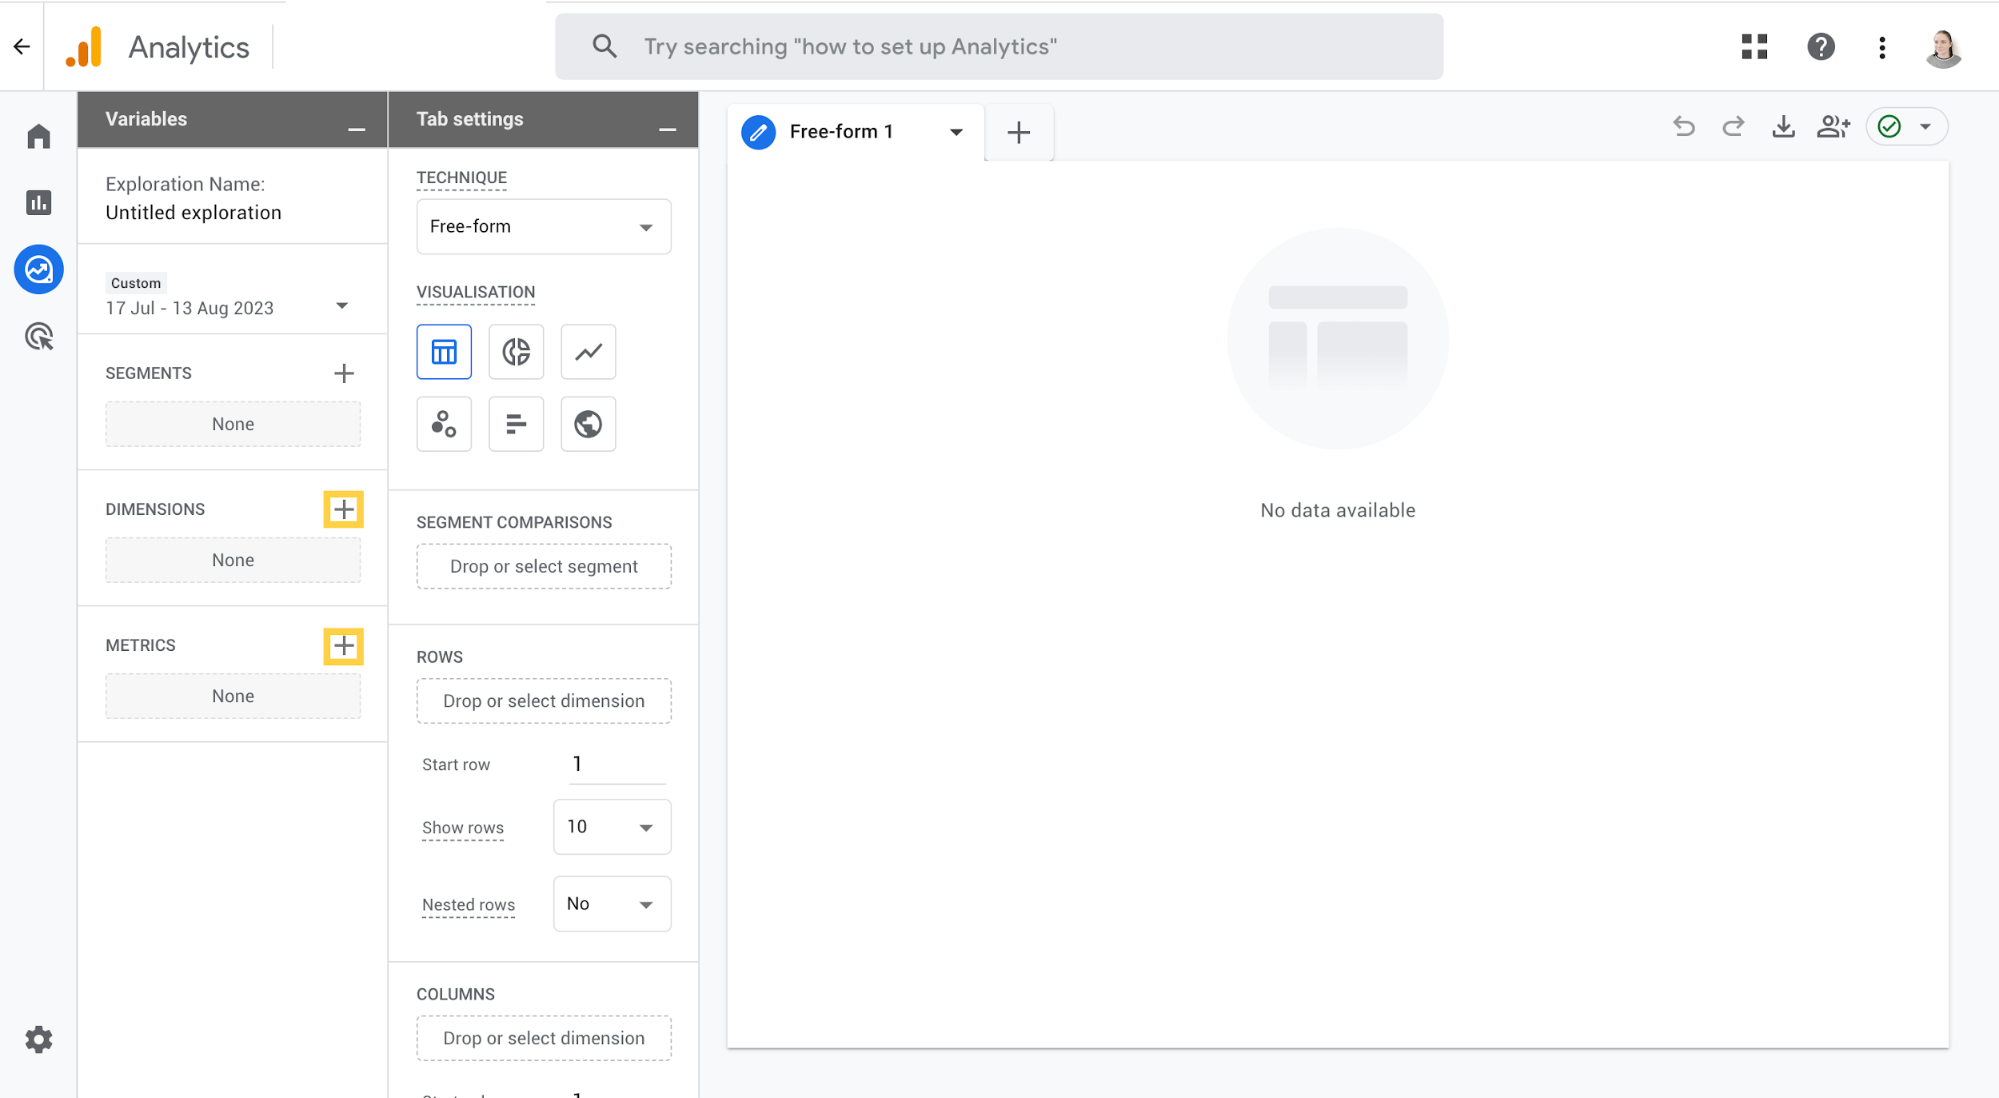The height and width of the screenshot is (1098, 1999).
Task: Collapse the Variables panel
Action: pos(356,129)
